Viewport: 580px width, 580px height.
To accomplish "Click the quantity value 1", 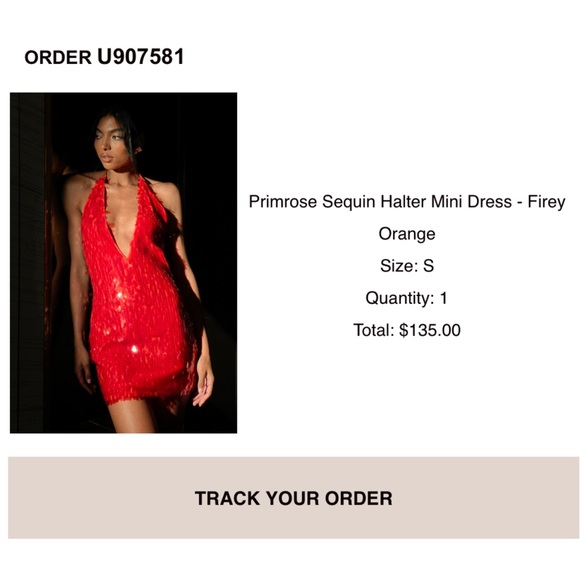I will tap(444, 298).
